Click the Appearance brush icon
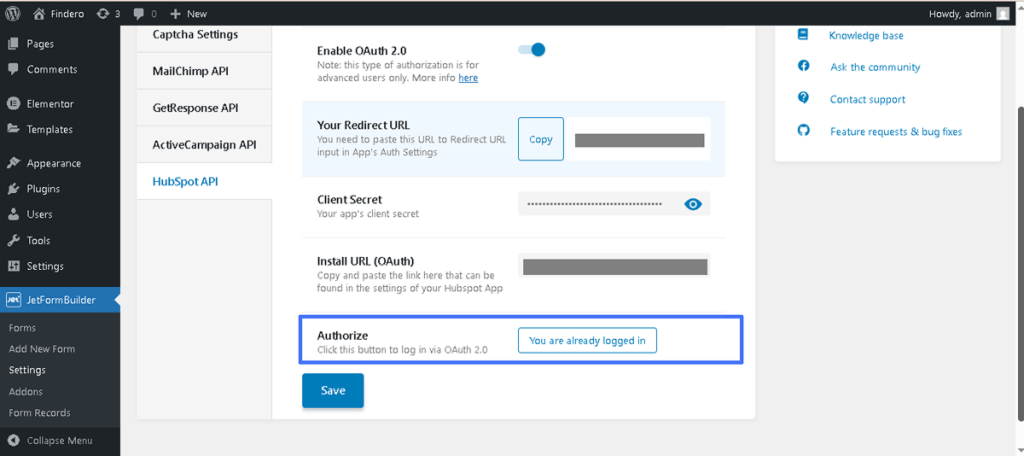 point(13,163)
